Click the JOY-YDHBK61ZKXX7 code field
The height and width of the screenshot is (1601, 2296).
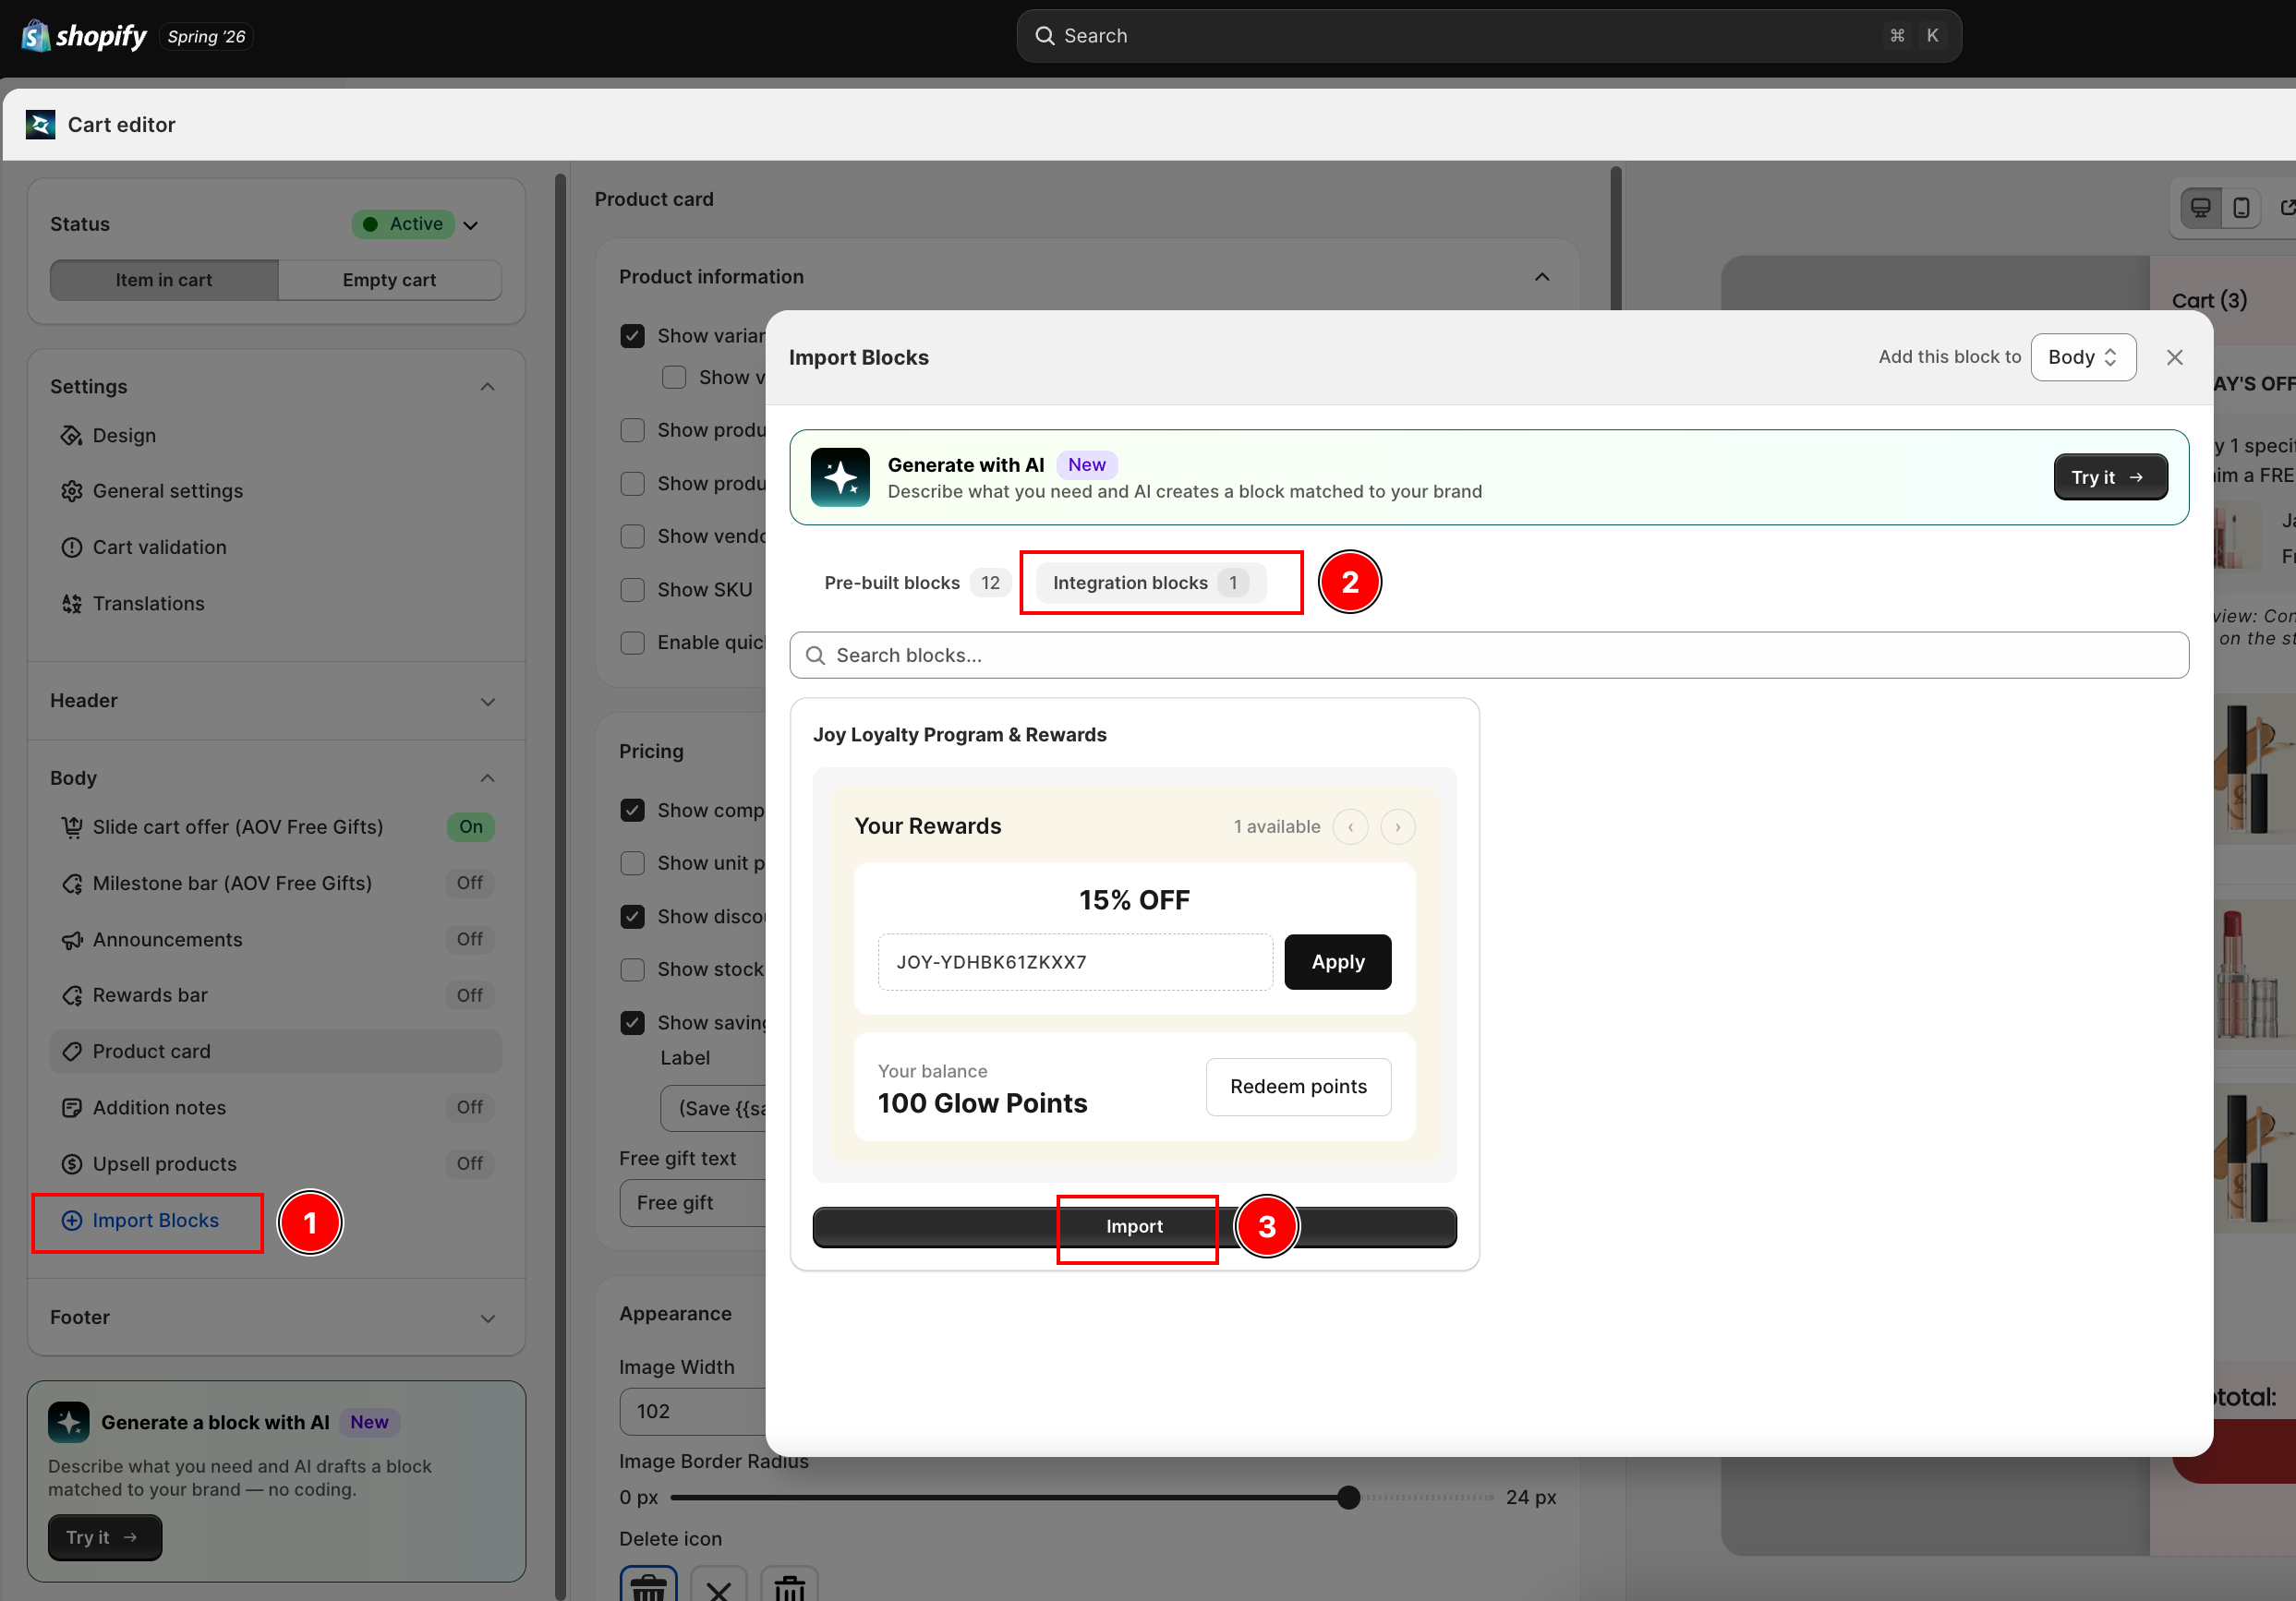[1075, 962]
